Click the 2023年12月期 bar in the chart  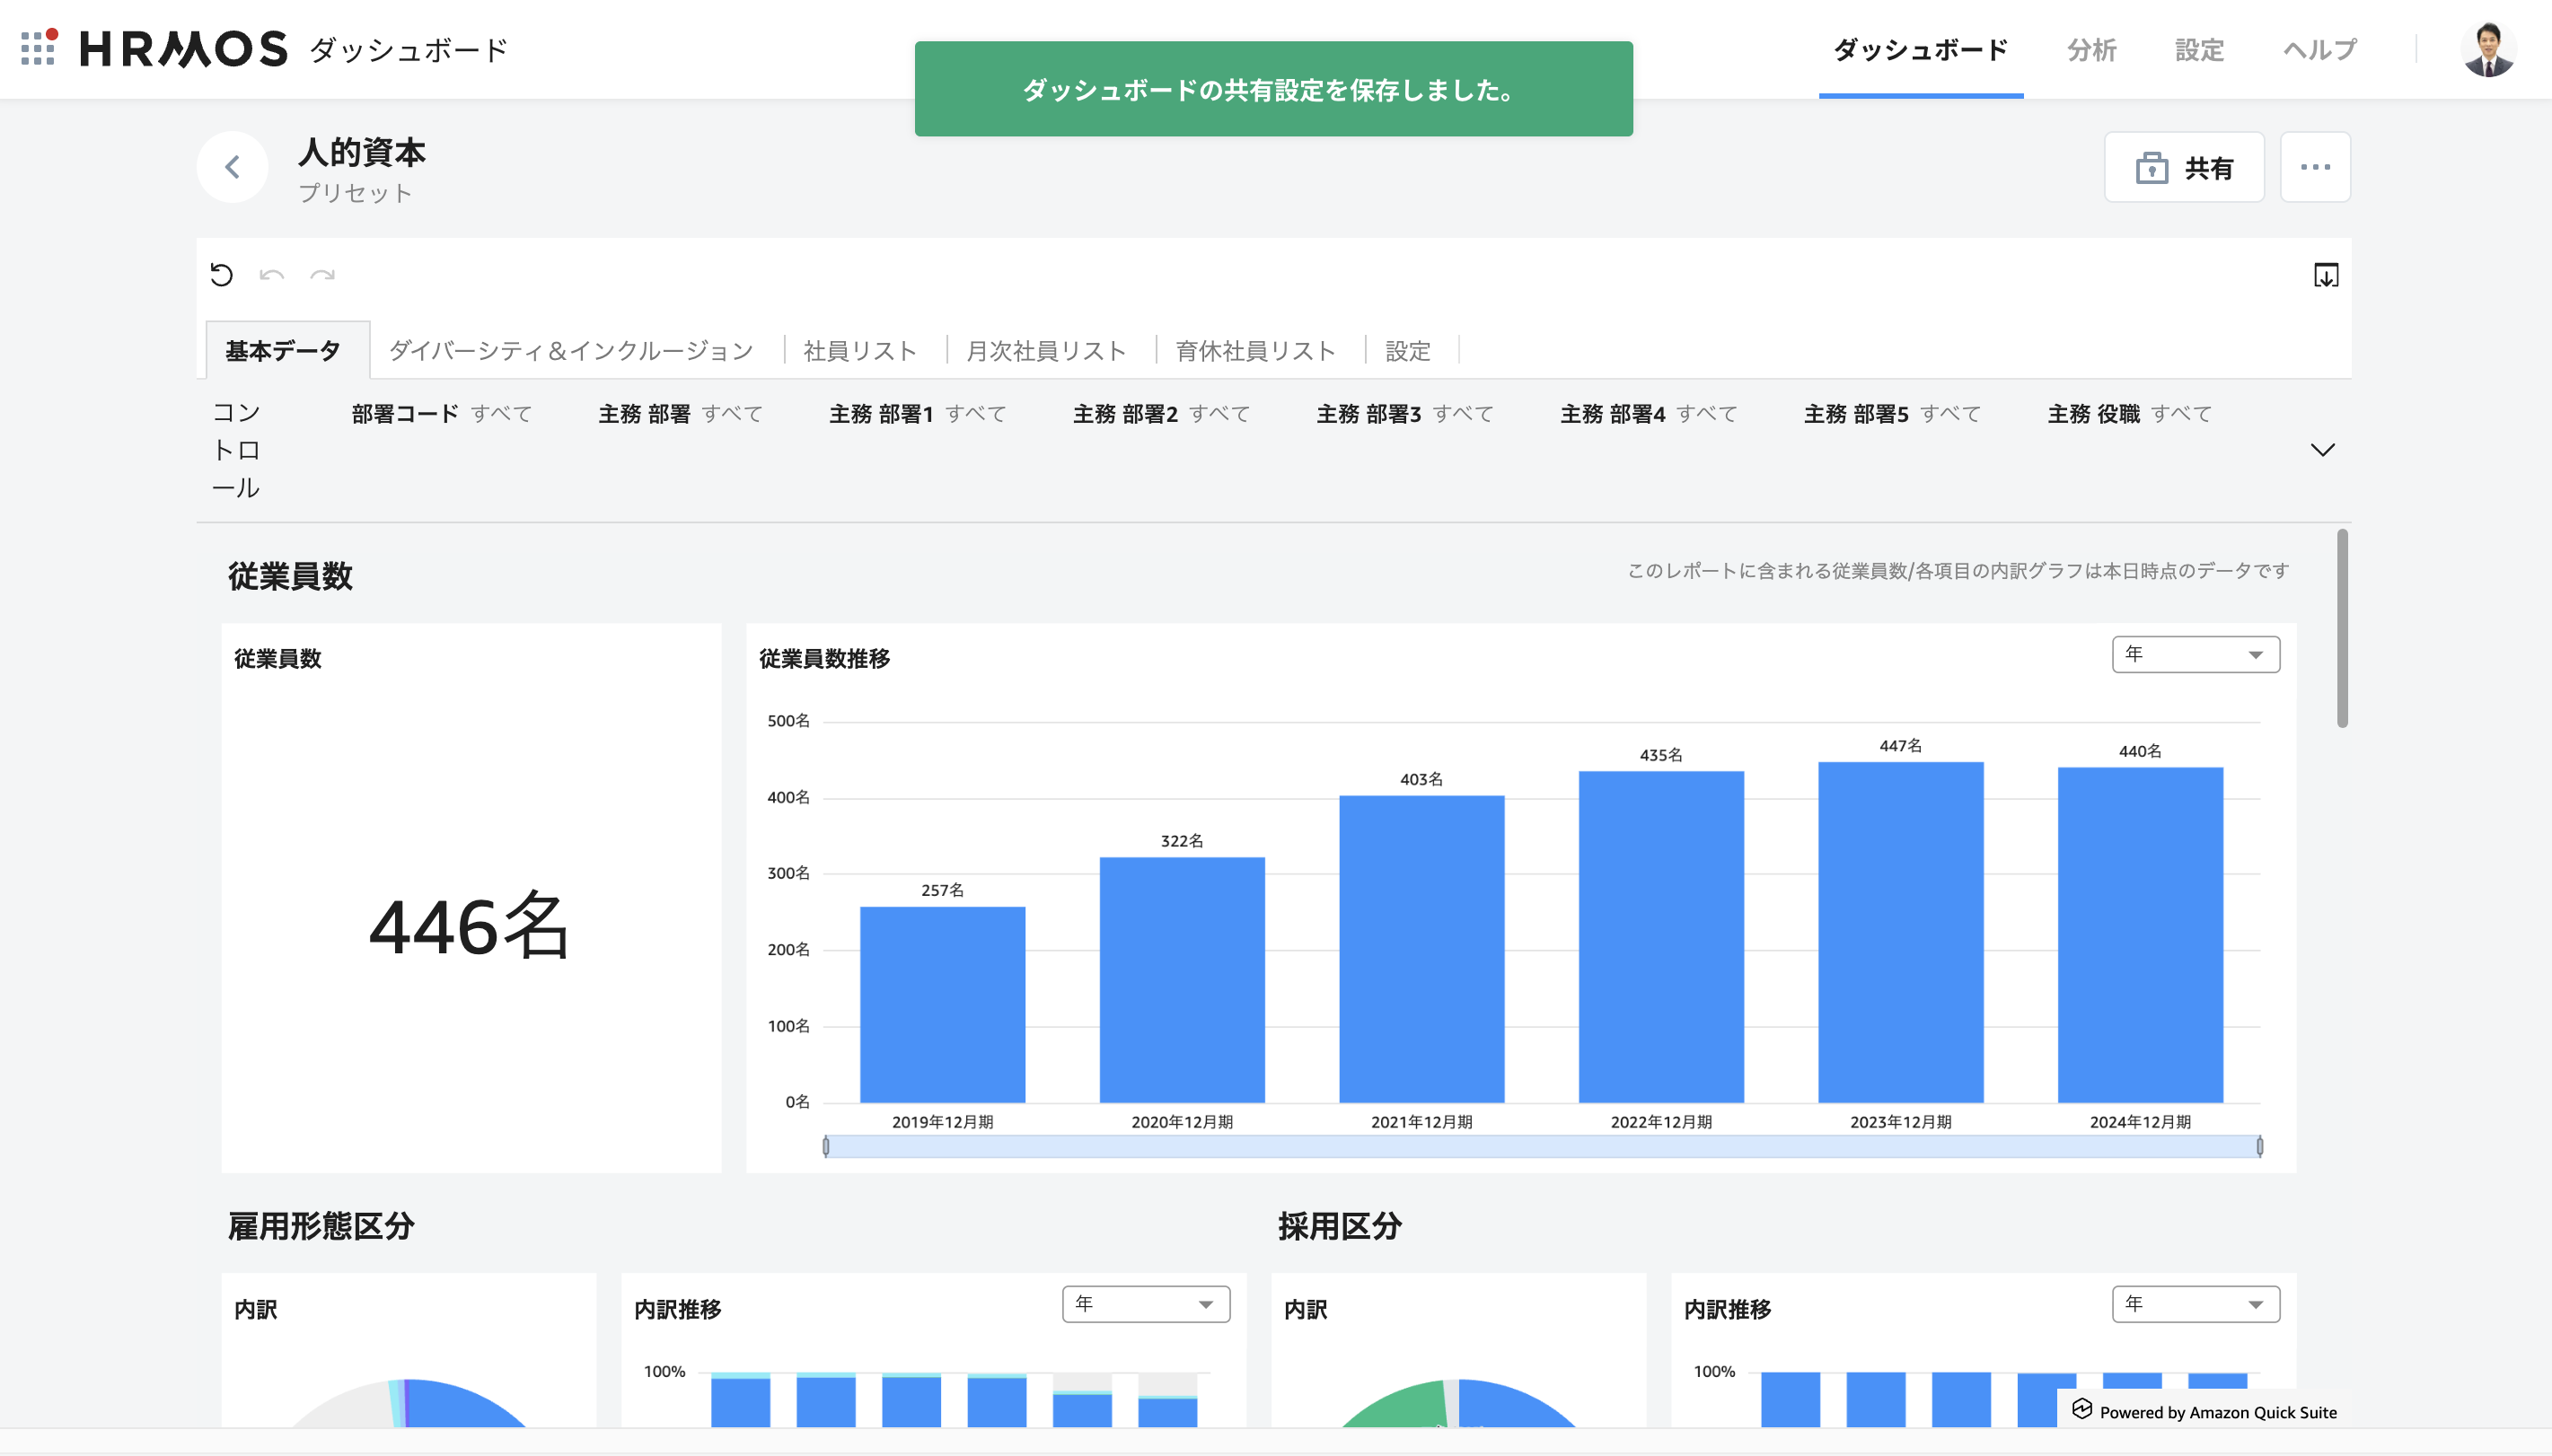pyautogui.click(x=1900, y=932)
